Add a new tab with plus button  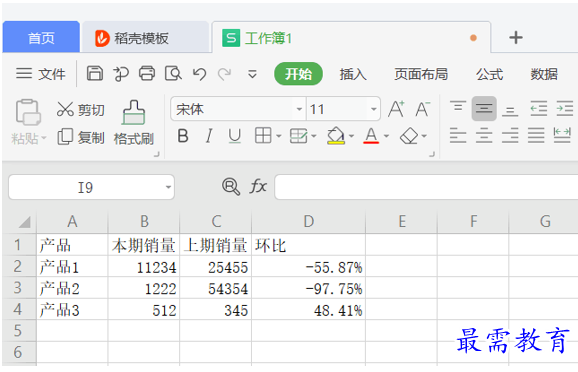(x=516, y=38)
